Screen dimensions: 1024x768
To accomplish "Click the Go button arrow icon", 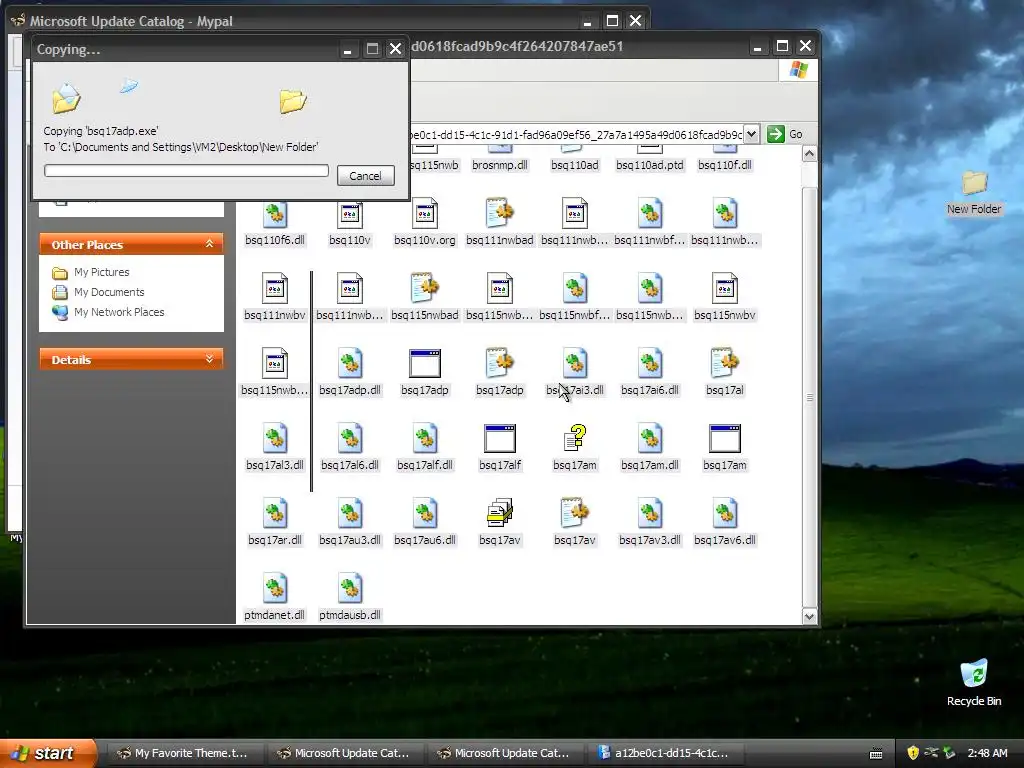I will click(775, 134).
